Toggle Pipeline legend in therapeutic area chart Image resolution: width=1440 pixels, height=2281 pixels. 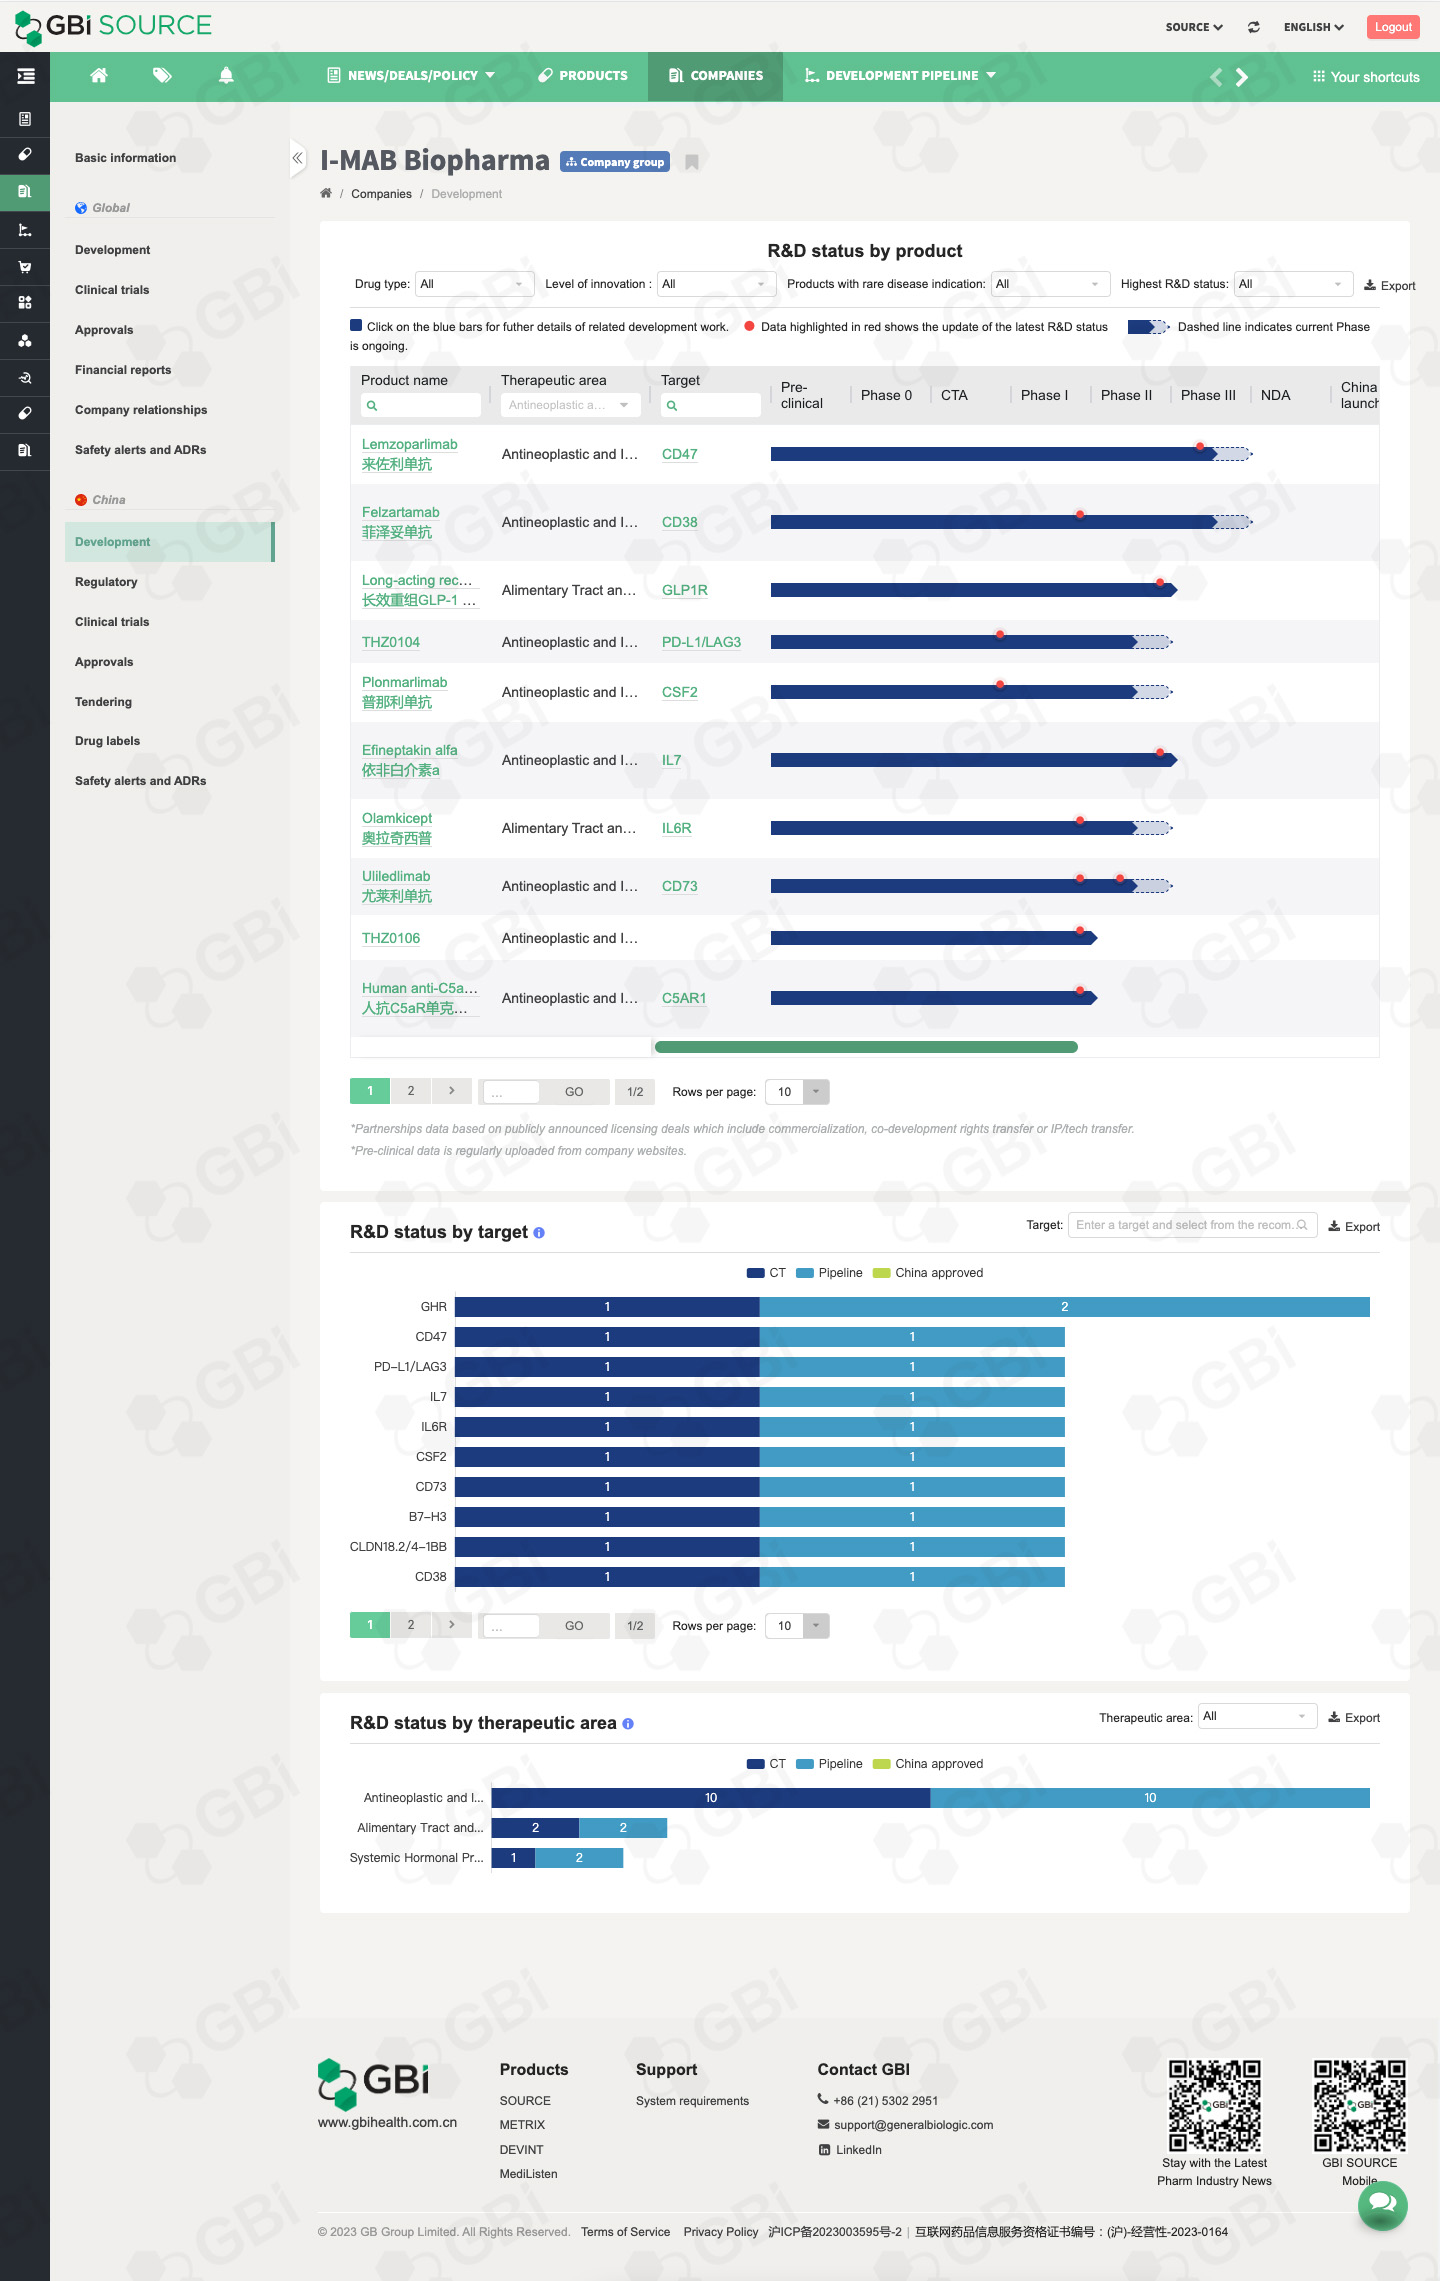tap(829, 1764)
